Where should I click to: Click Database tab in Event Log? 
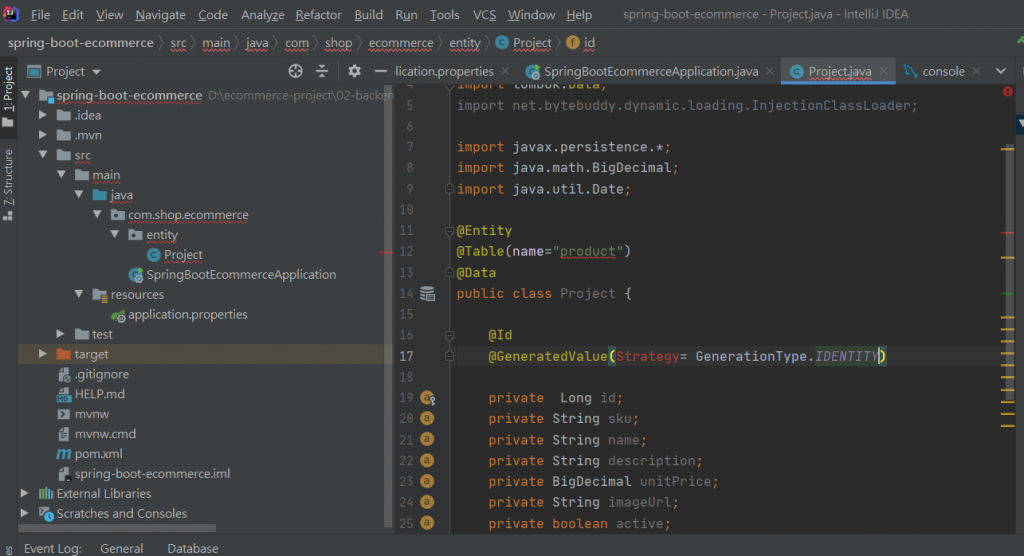coord(192,548)
